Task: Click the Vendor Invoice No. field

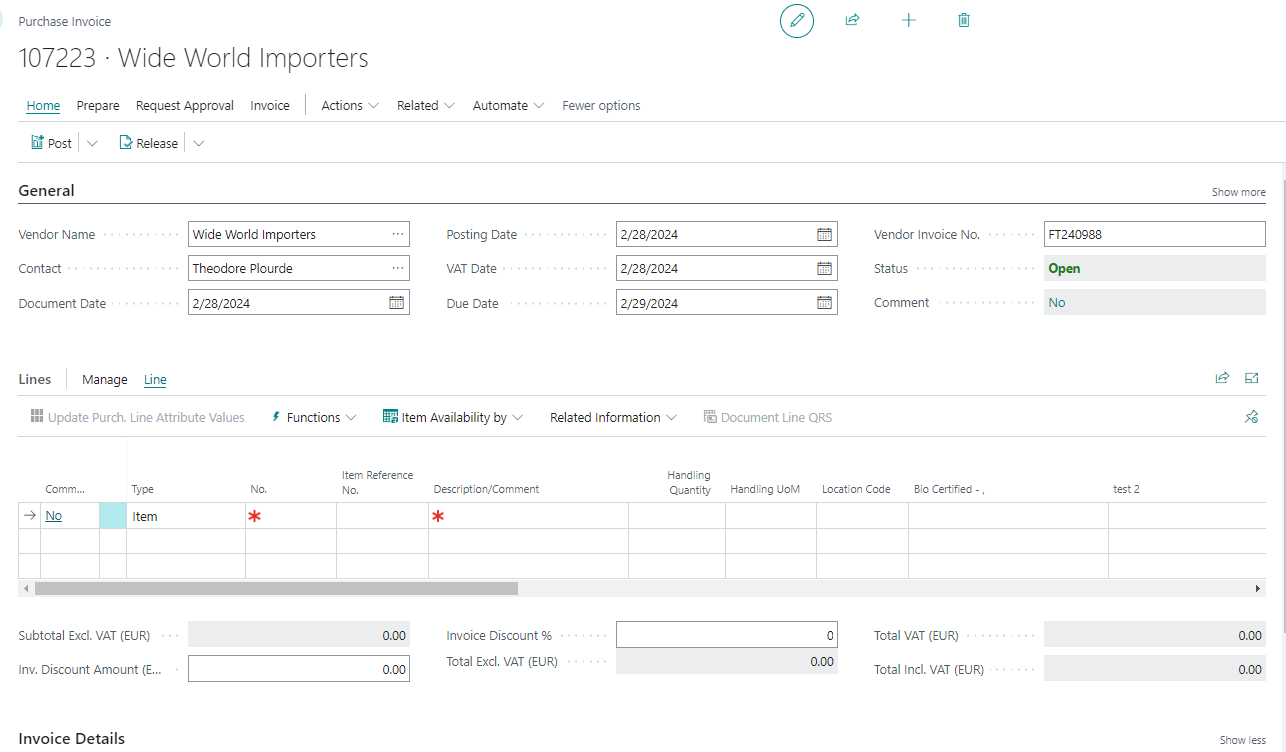Action: click(1154, 235)
